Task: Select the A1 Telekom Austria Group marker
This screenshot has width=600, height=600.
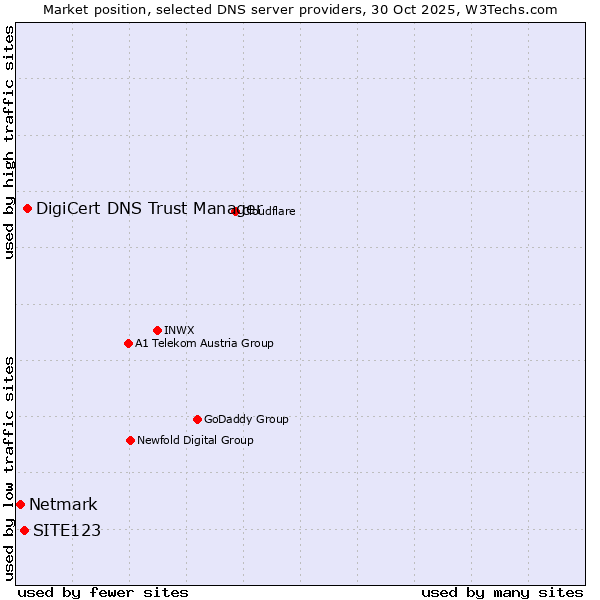Action: [x=128, y=343]
